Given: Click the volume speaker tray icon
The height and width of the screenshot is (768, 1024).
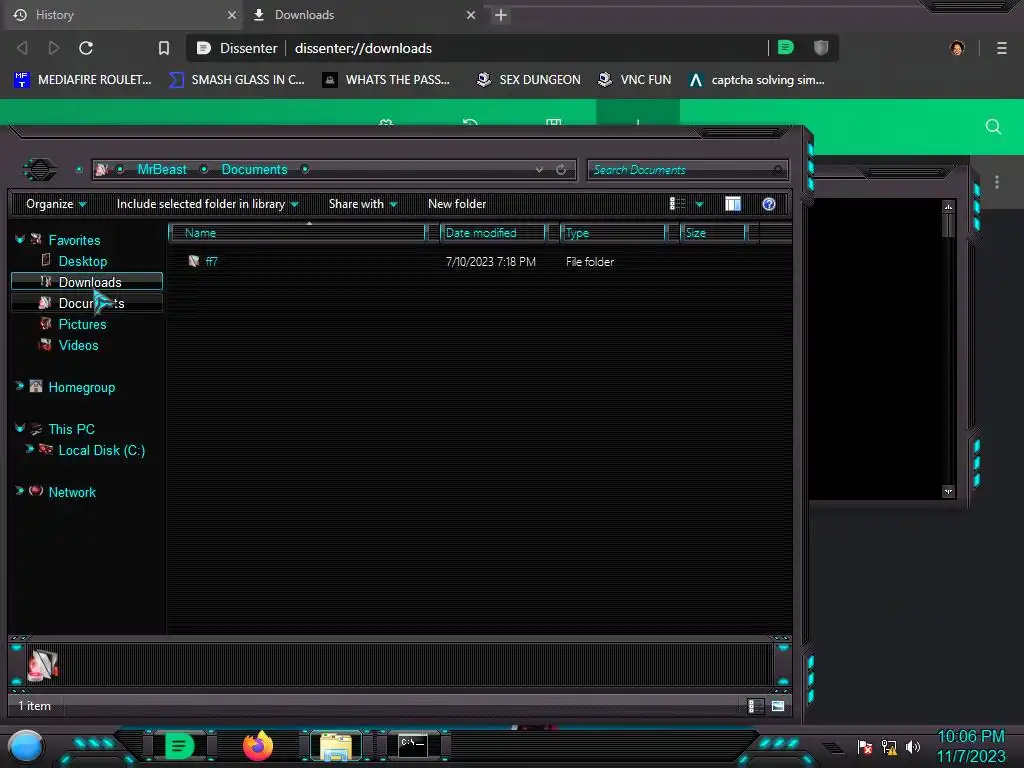Looking at the screenshot, I should [912, 747].
